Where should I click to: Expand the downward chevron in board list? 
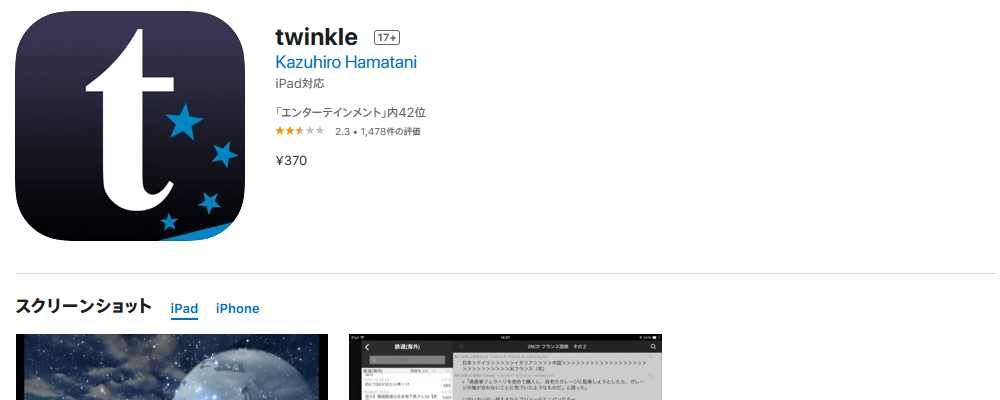[447, 371]
